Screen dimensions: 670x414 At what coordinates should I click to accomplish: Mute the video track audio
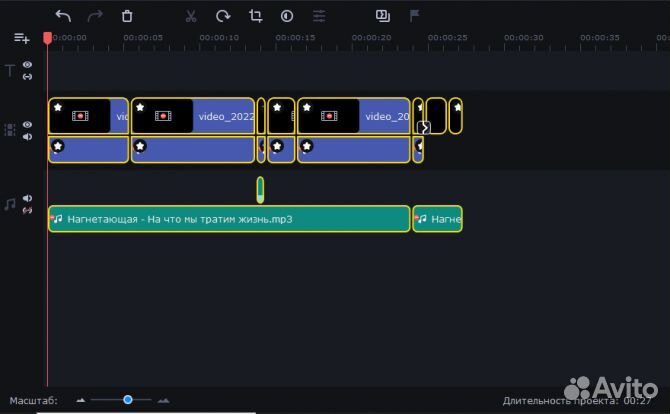[x=28, y=136]
